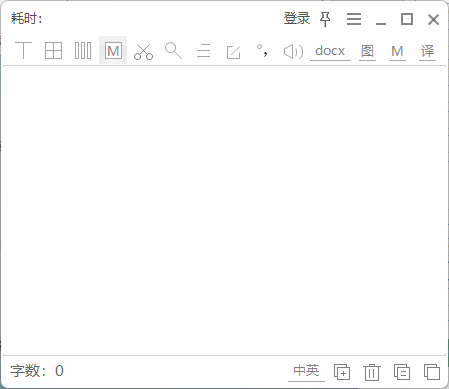449x389 pixels.
Task: Toggle the boxed M formula recognition tool
Action: coord(113,51)
